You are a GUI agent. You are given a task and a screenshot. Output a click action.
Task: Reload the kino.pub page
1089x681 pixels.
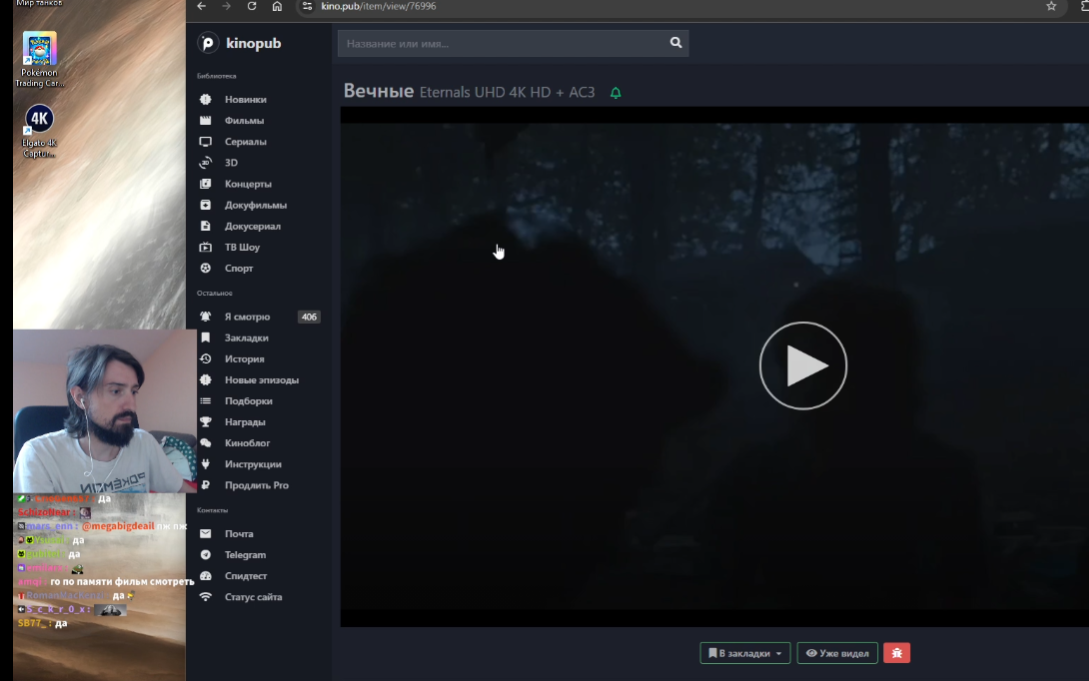tap(252, 6)
